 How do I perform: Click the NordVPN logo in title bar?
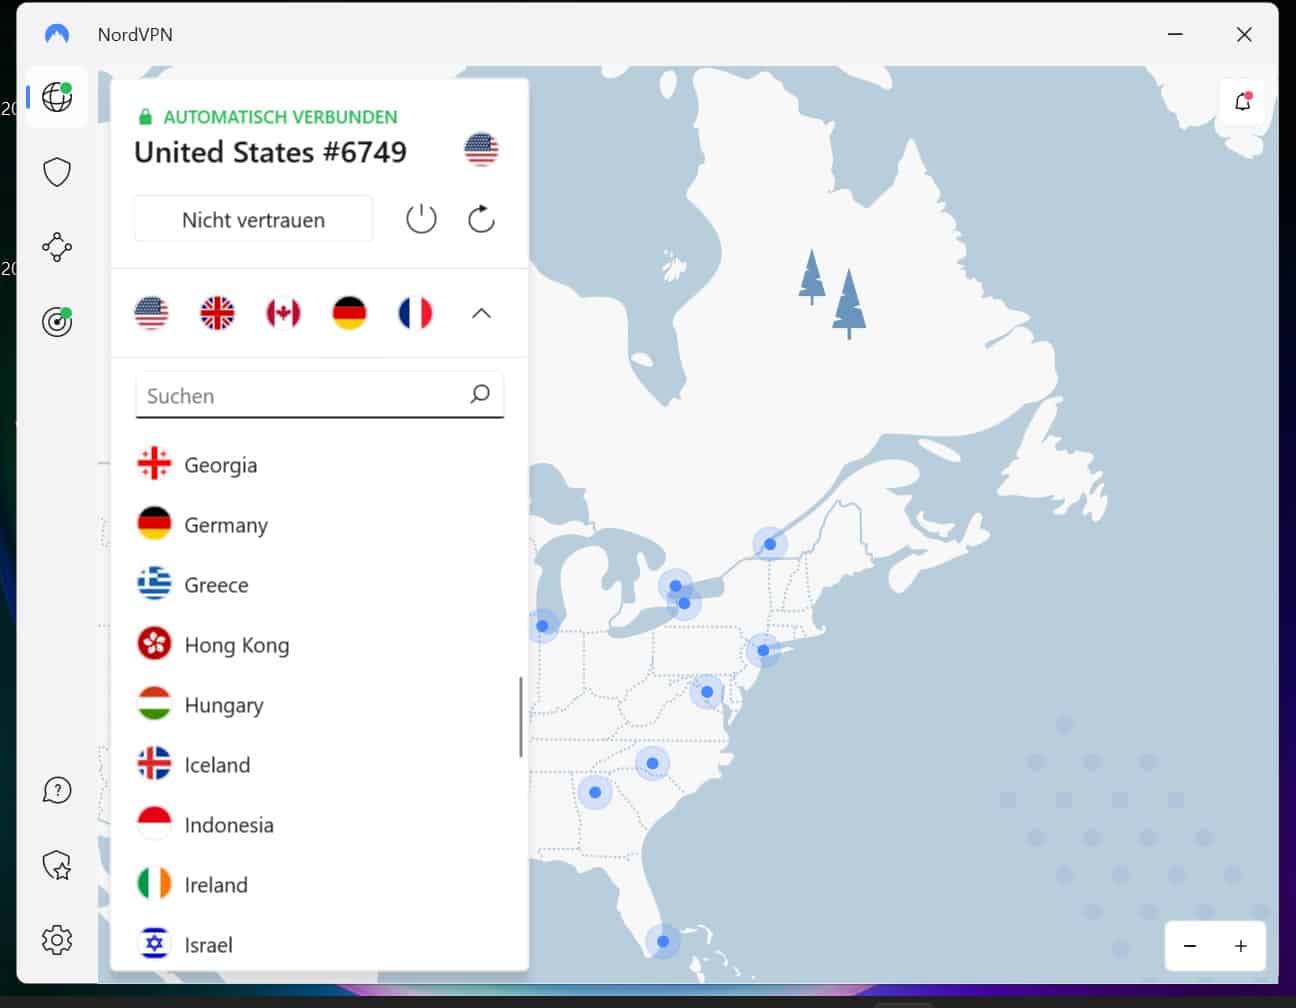tap(57, 34)
